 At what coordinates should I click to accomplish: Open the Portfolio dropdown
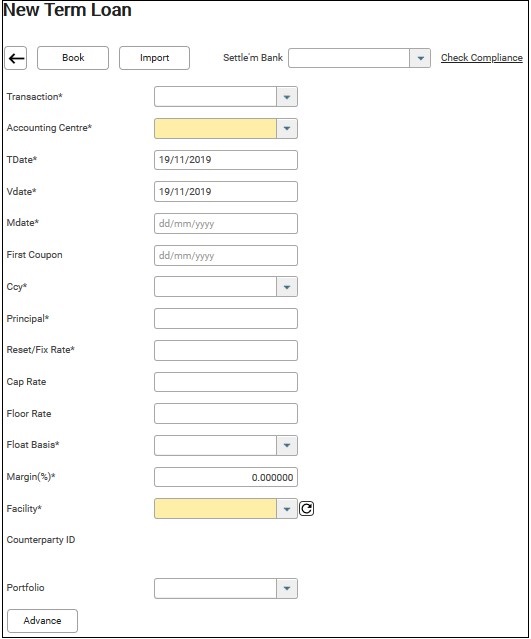pyautogui.click(x=287, y=588)
